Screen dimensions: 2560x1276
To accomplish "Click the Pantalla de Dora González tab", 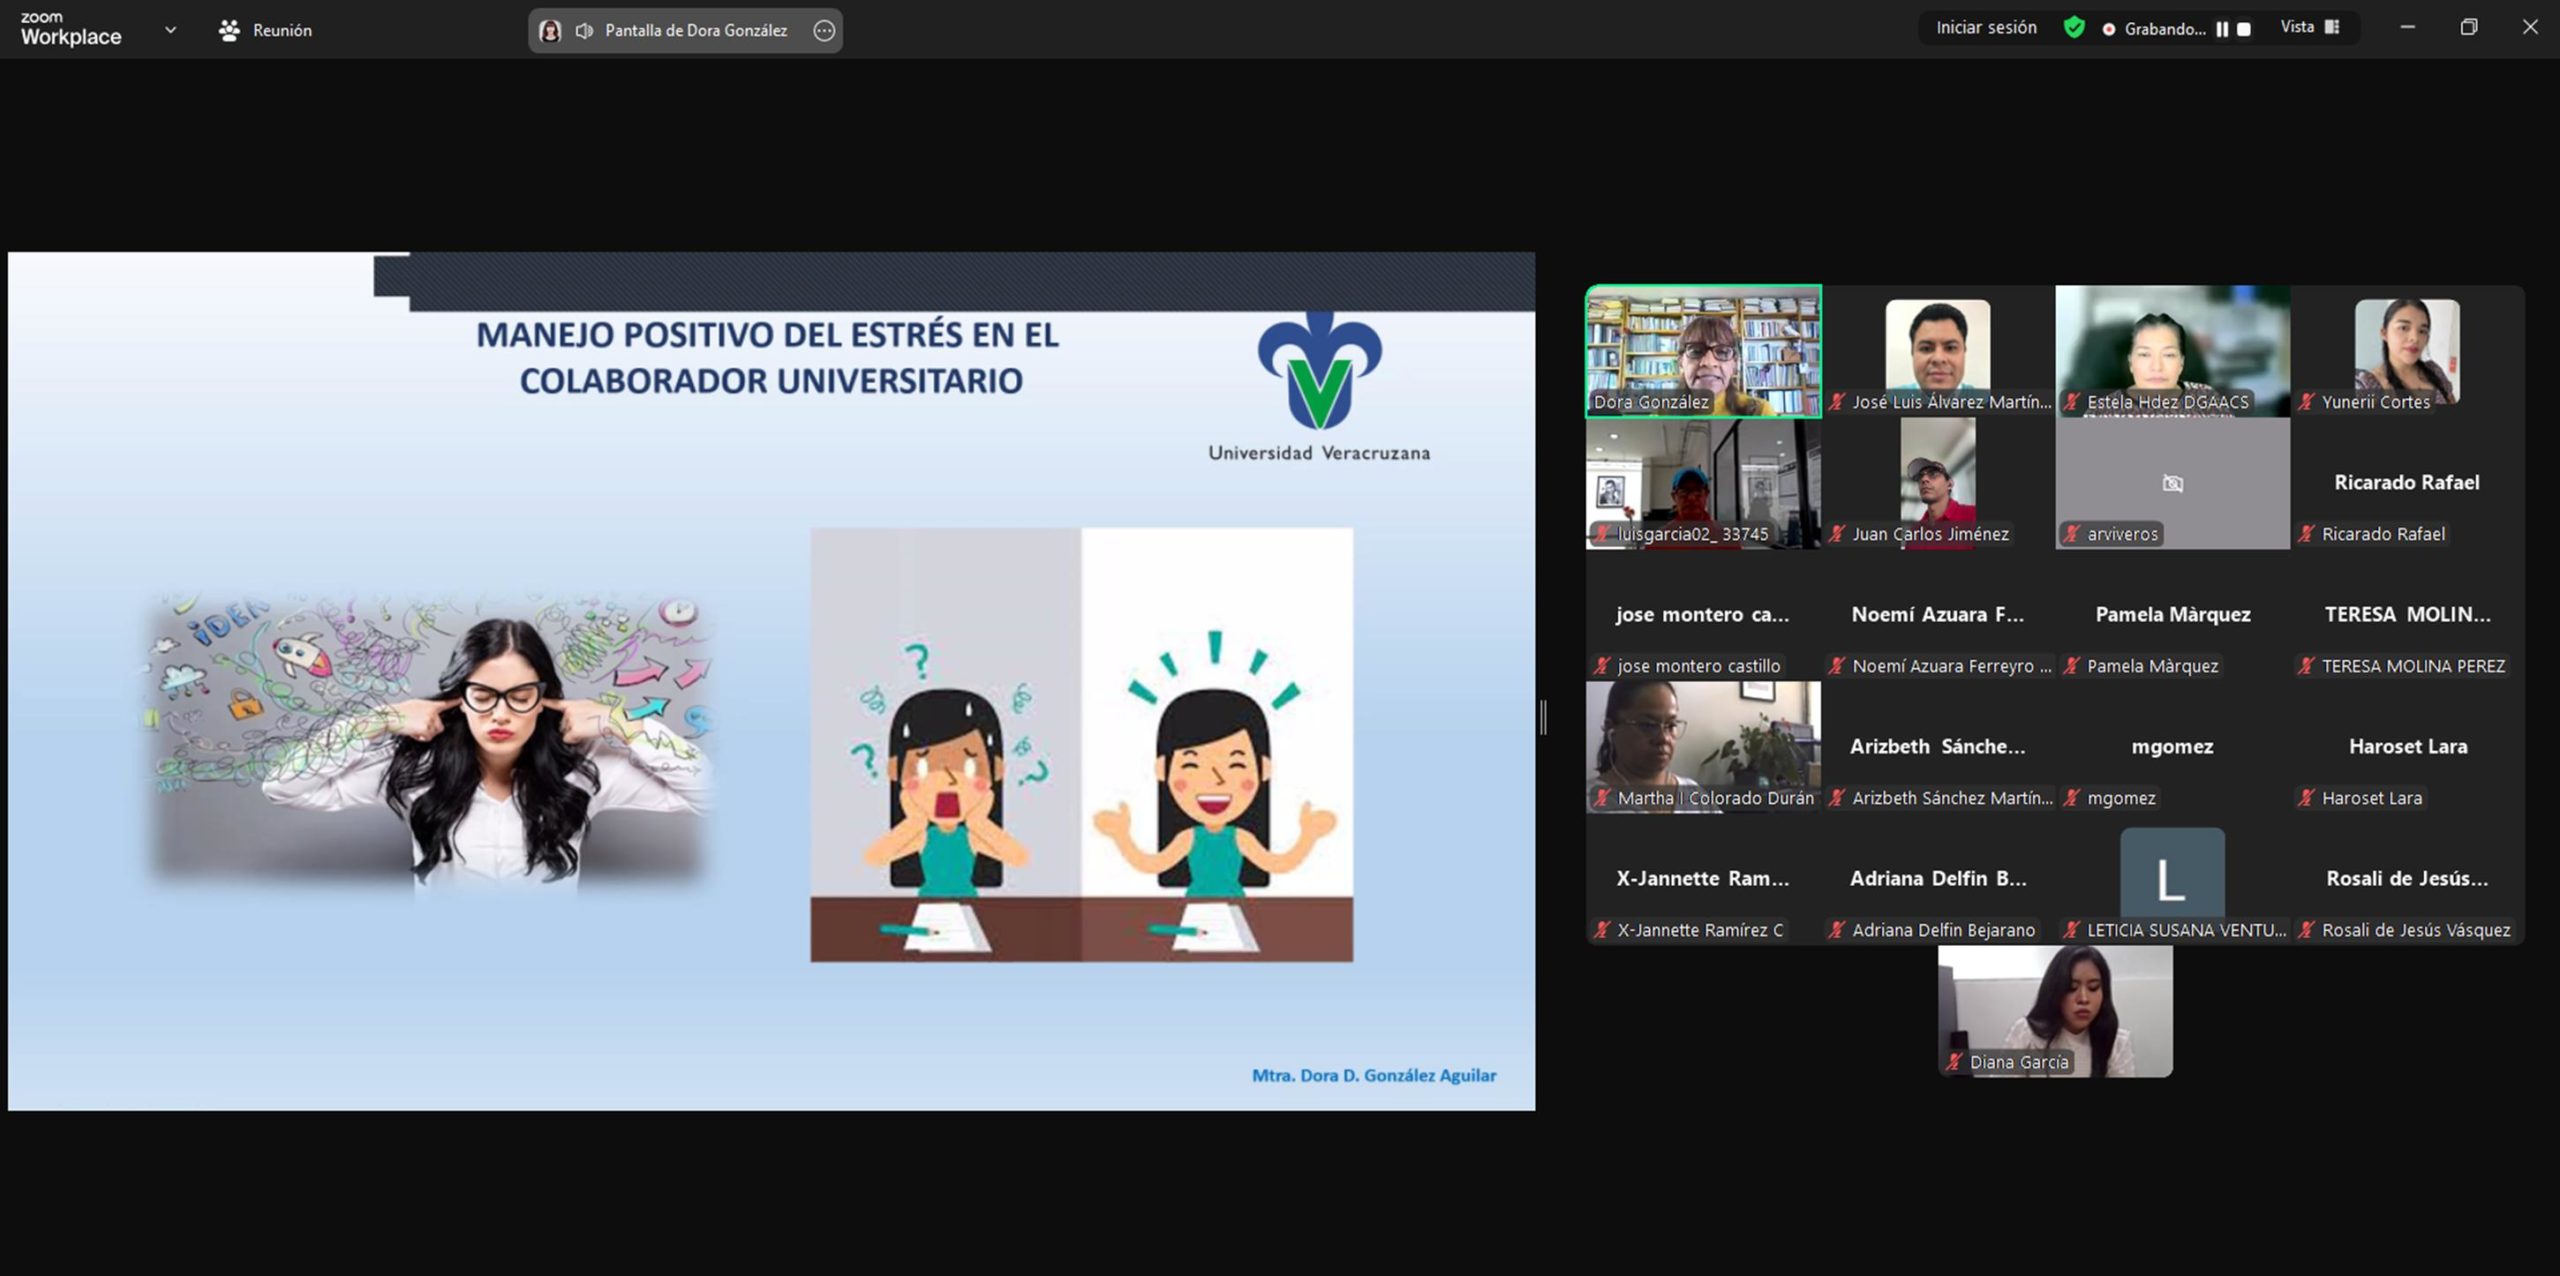I will 695,30.
